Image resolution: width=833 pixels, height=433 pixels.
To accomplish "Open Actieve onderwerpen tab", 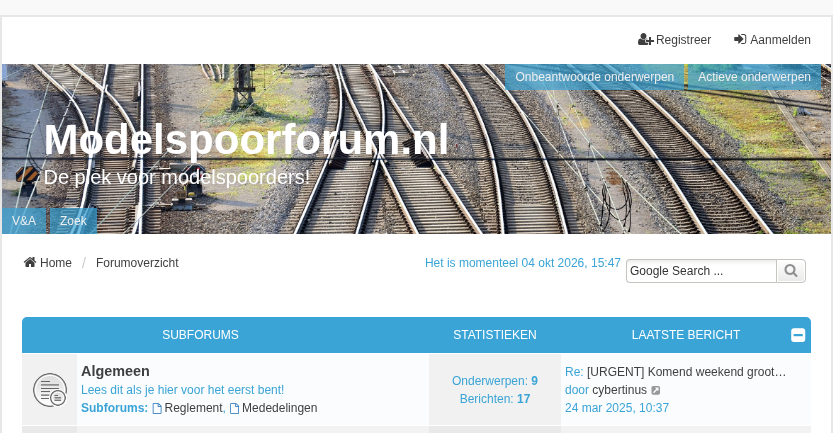I will (x=754, y=77).
